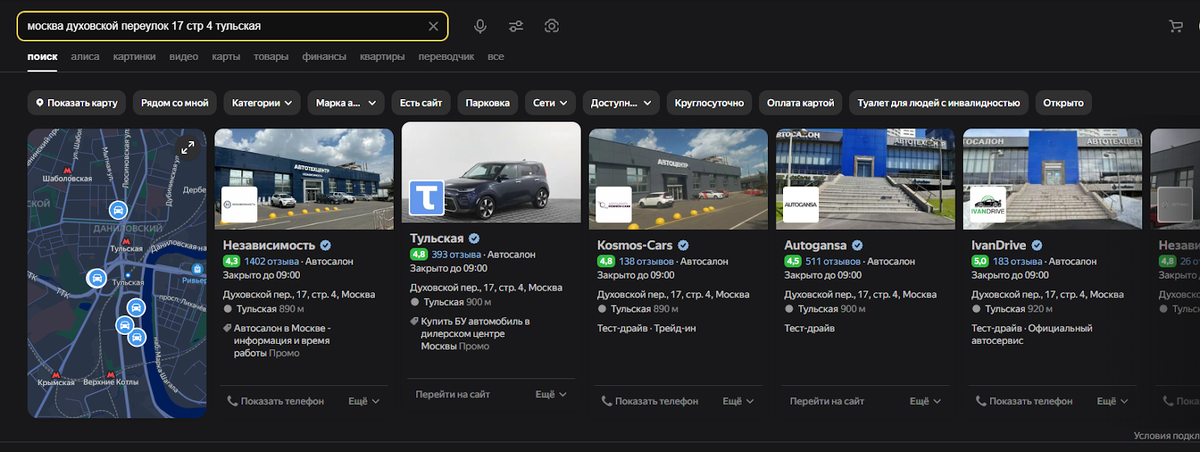Open the Независимость listing title

point(269,245)
